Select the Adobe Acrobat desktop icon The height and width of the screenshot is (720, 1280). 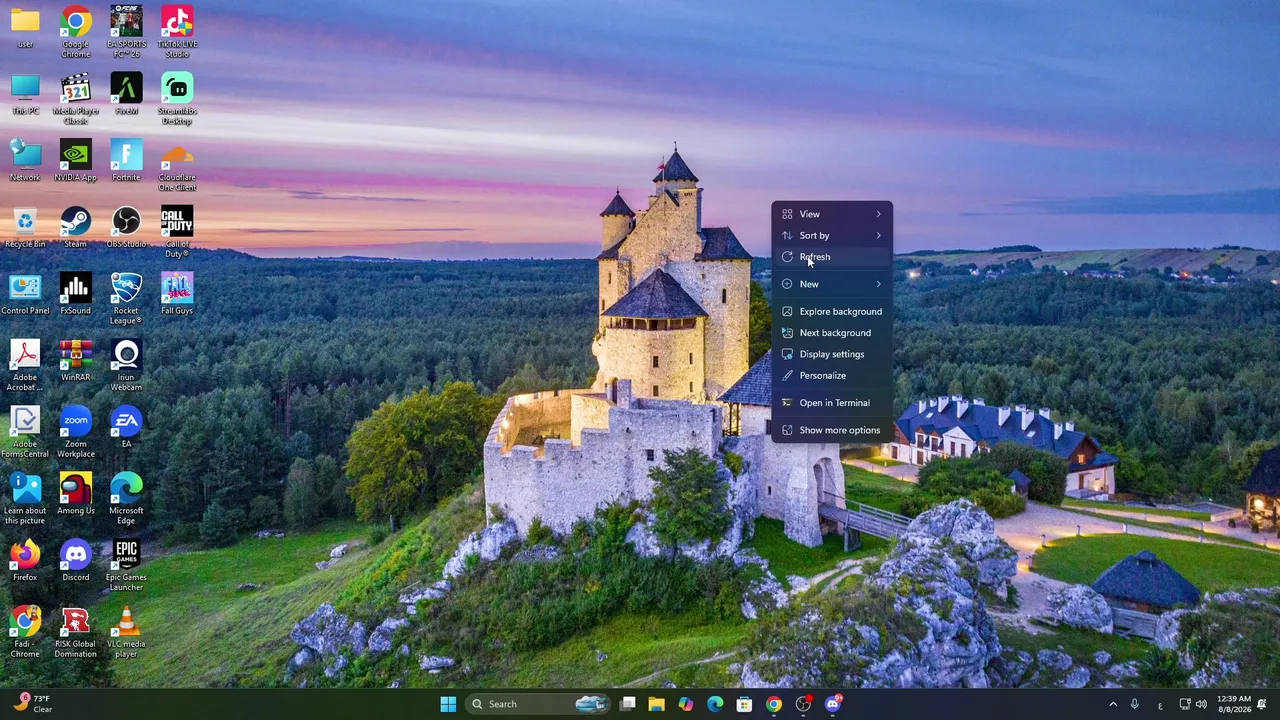click(x=25, y=365)
